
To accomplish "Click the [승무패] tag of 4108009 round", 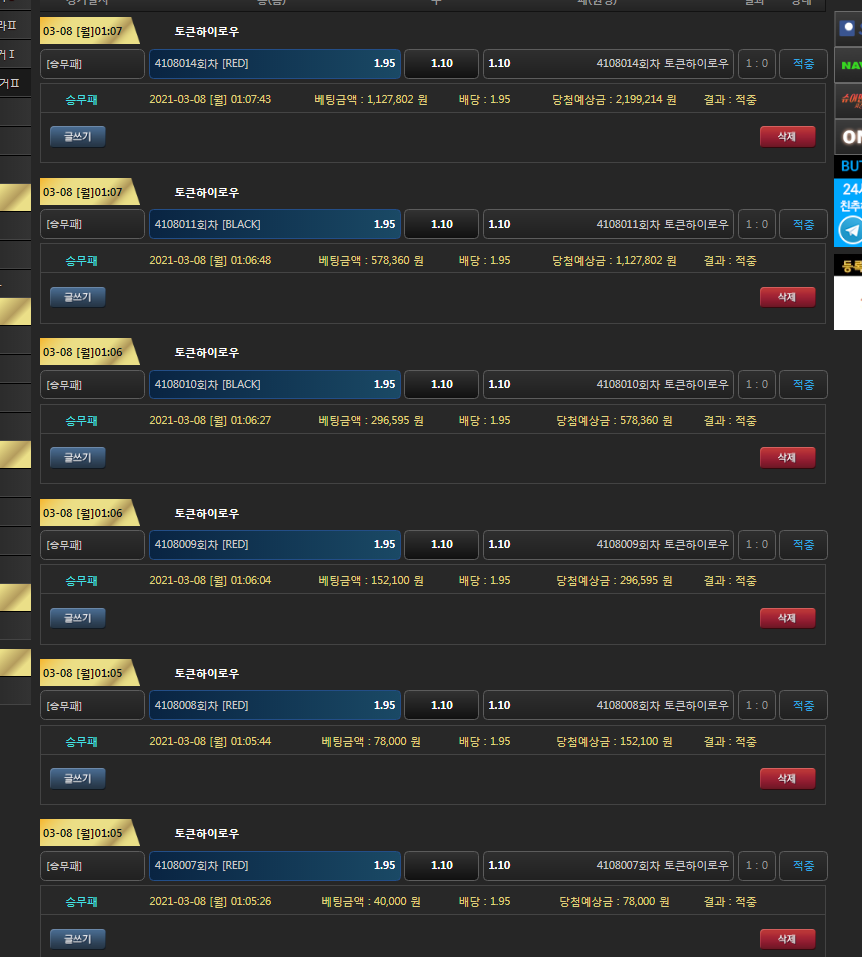I will (x=92, y=545).
